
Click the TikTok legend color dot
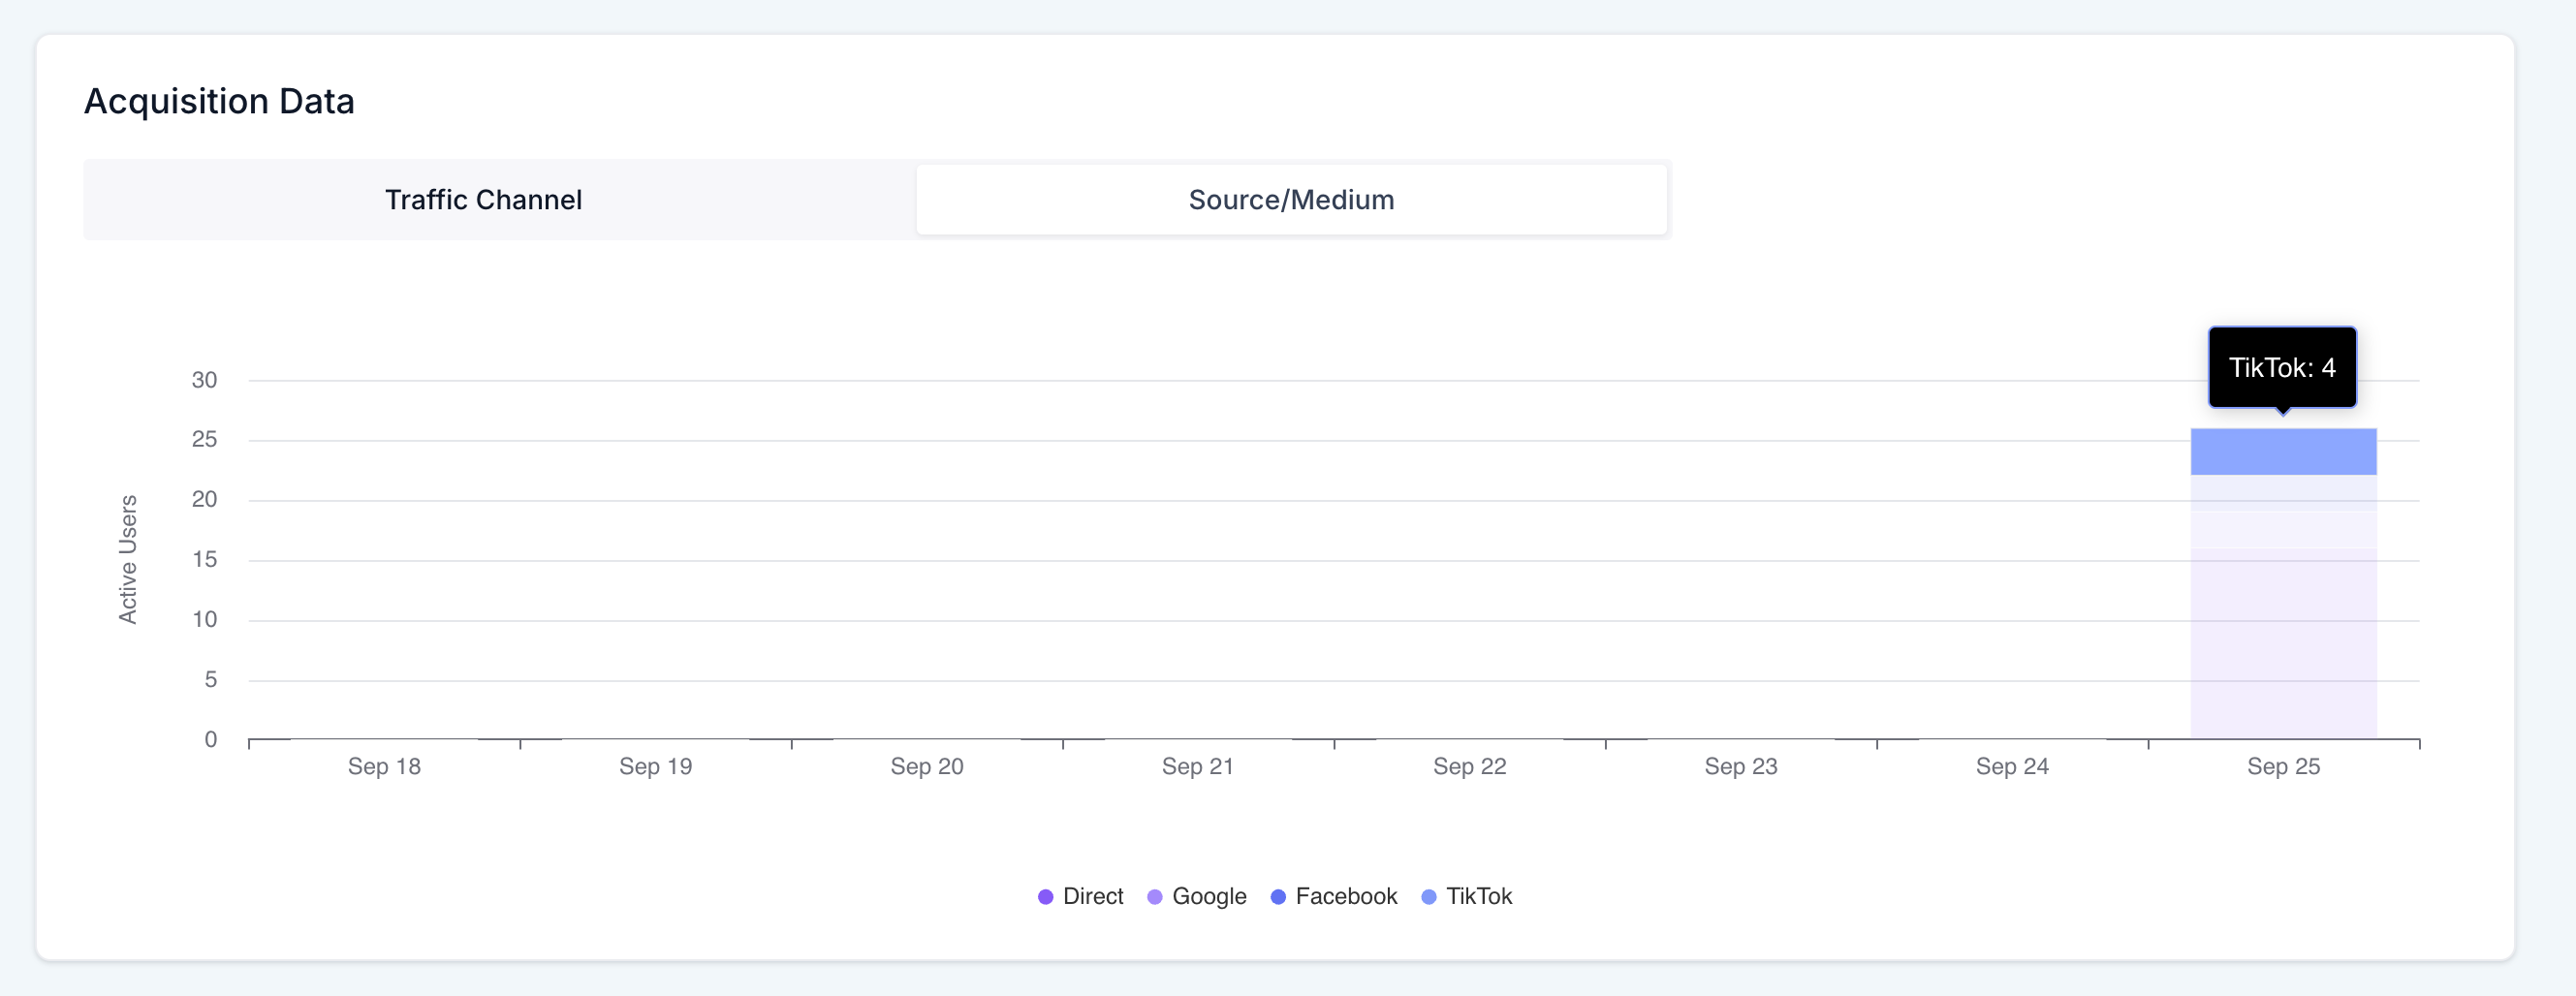(1428, 897)
